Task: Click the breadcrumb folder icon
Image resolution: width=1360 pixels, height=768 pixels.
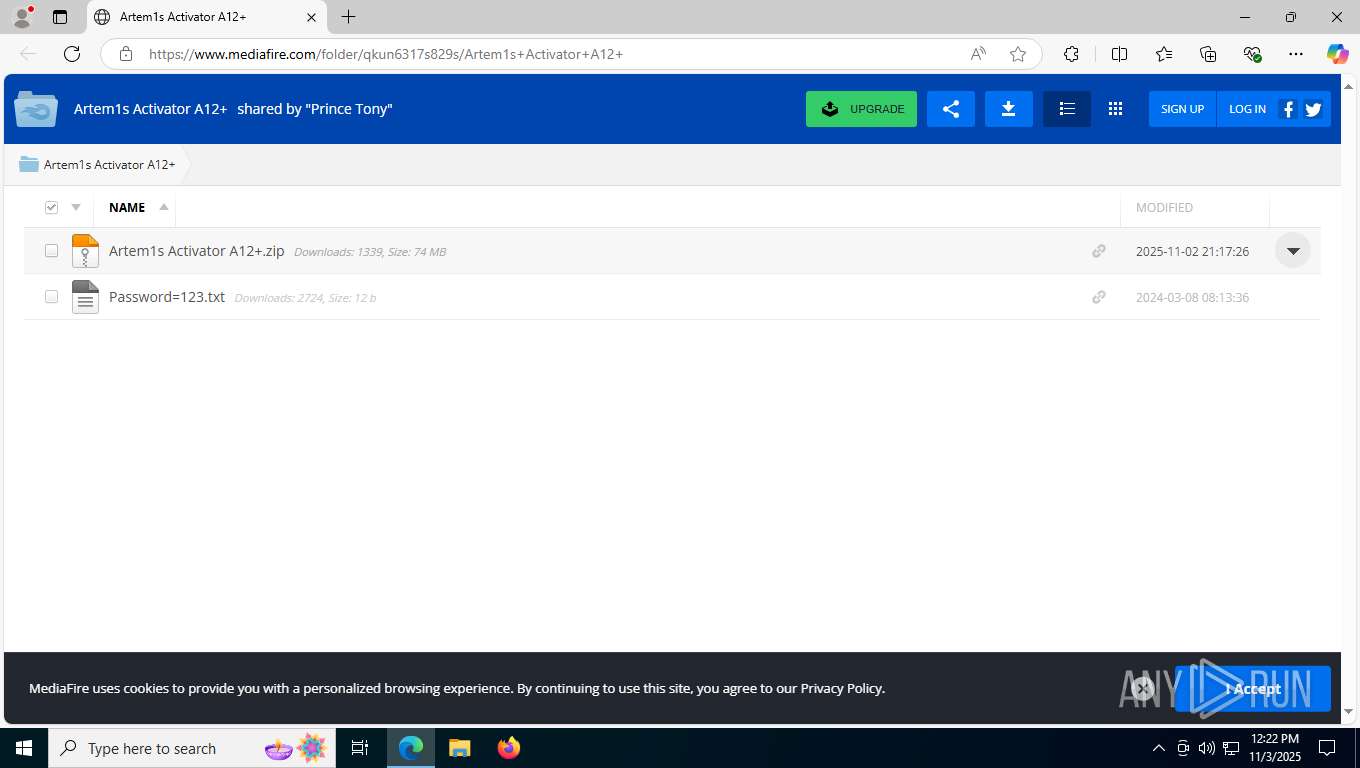Action: [x=29, y=164]
